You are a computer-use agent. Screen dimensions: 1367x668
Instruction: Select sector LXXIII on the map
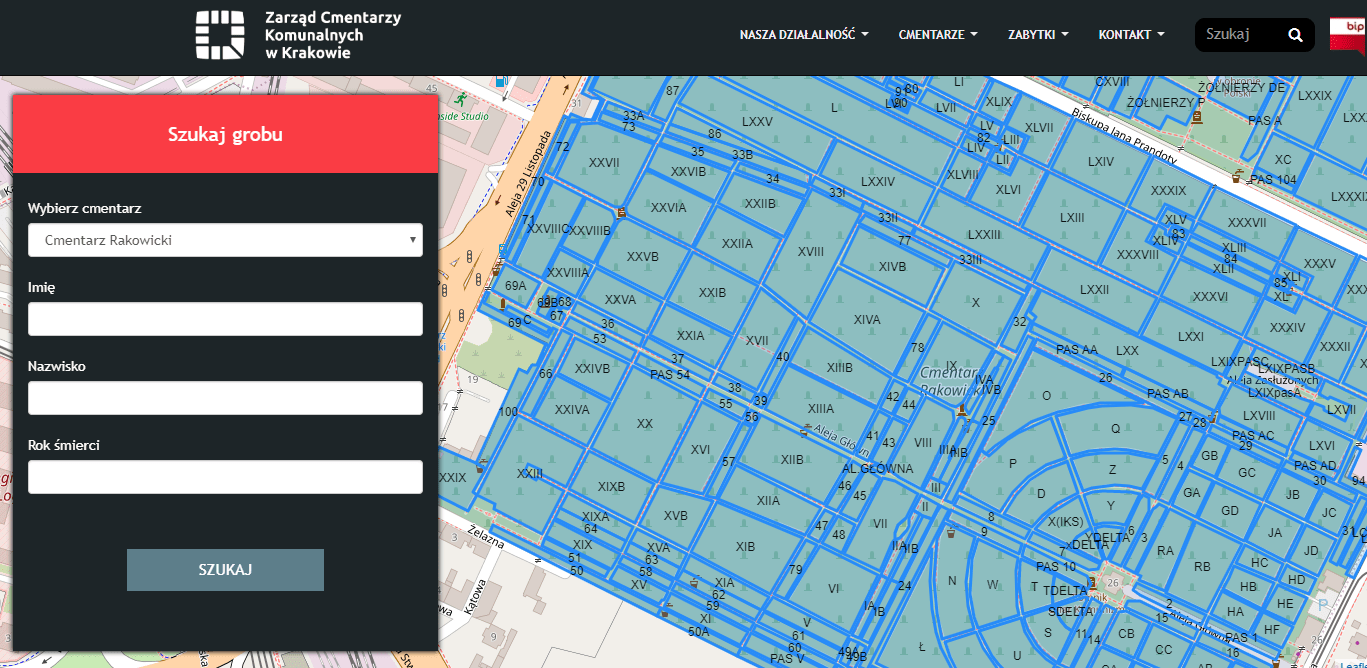[984, 235]
